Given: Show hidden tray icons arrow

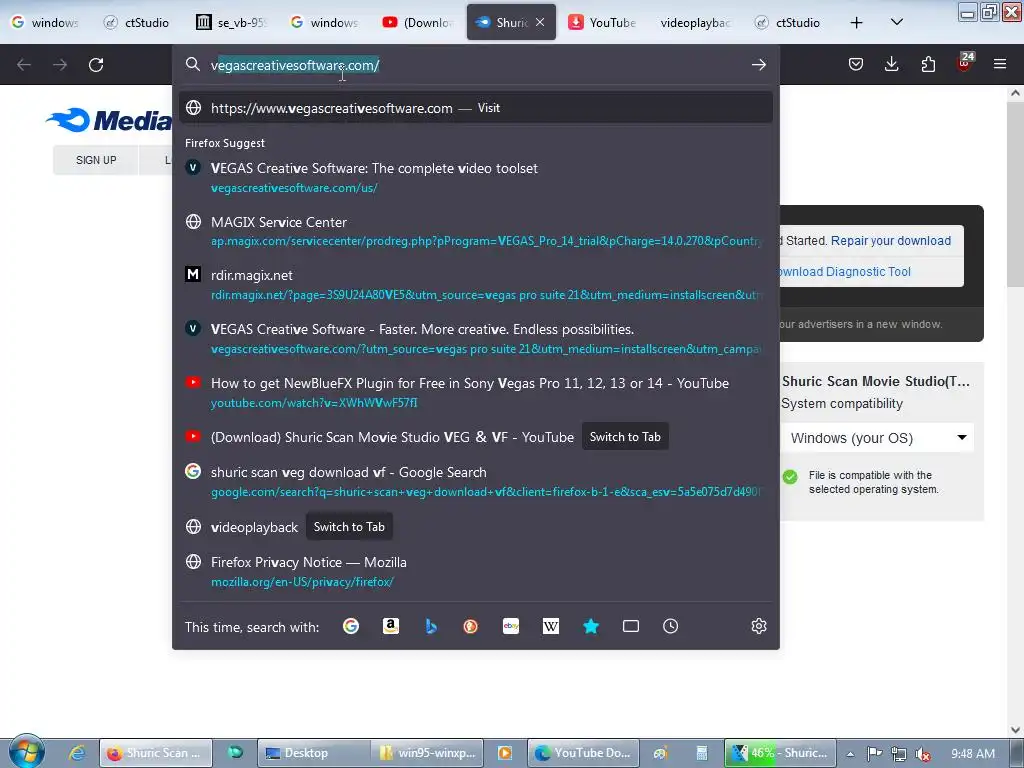Looking at the screenshot, I should tap(850, 754).
